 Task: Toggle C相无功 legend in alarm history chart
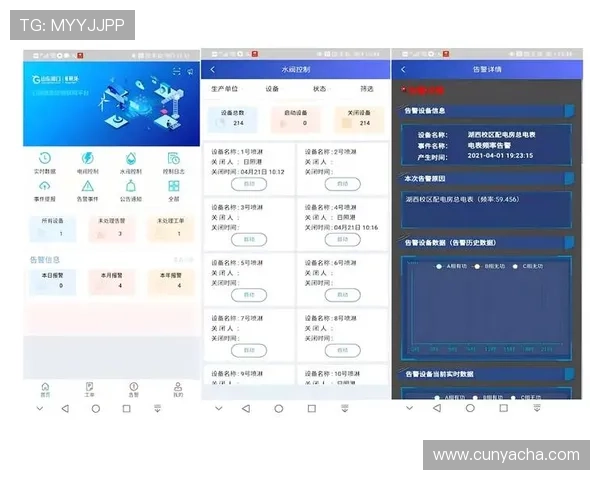[528, 266]
